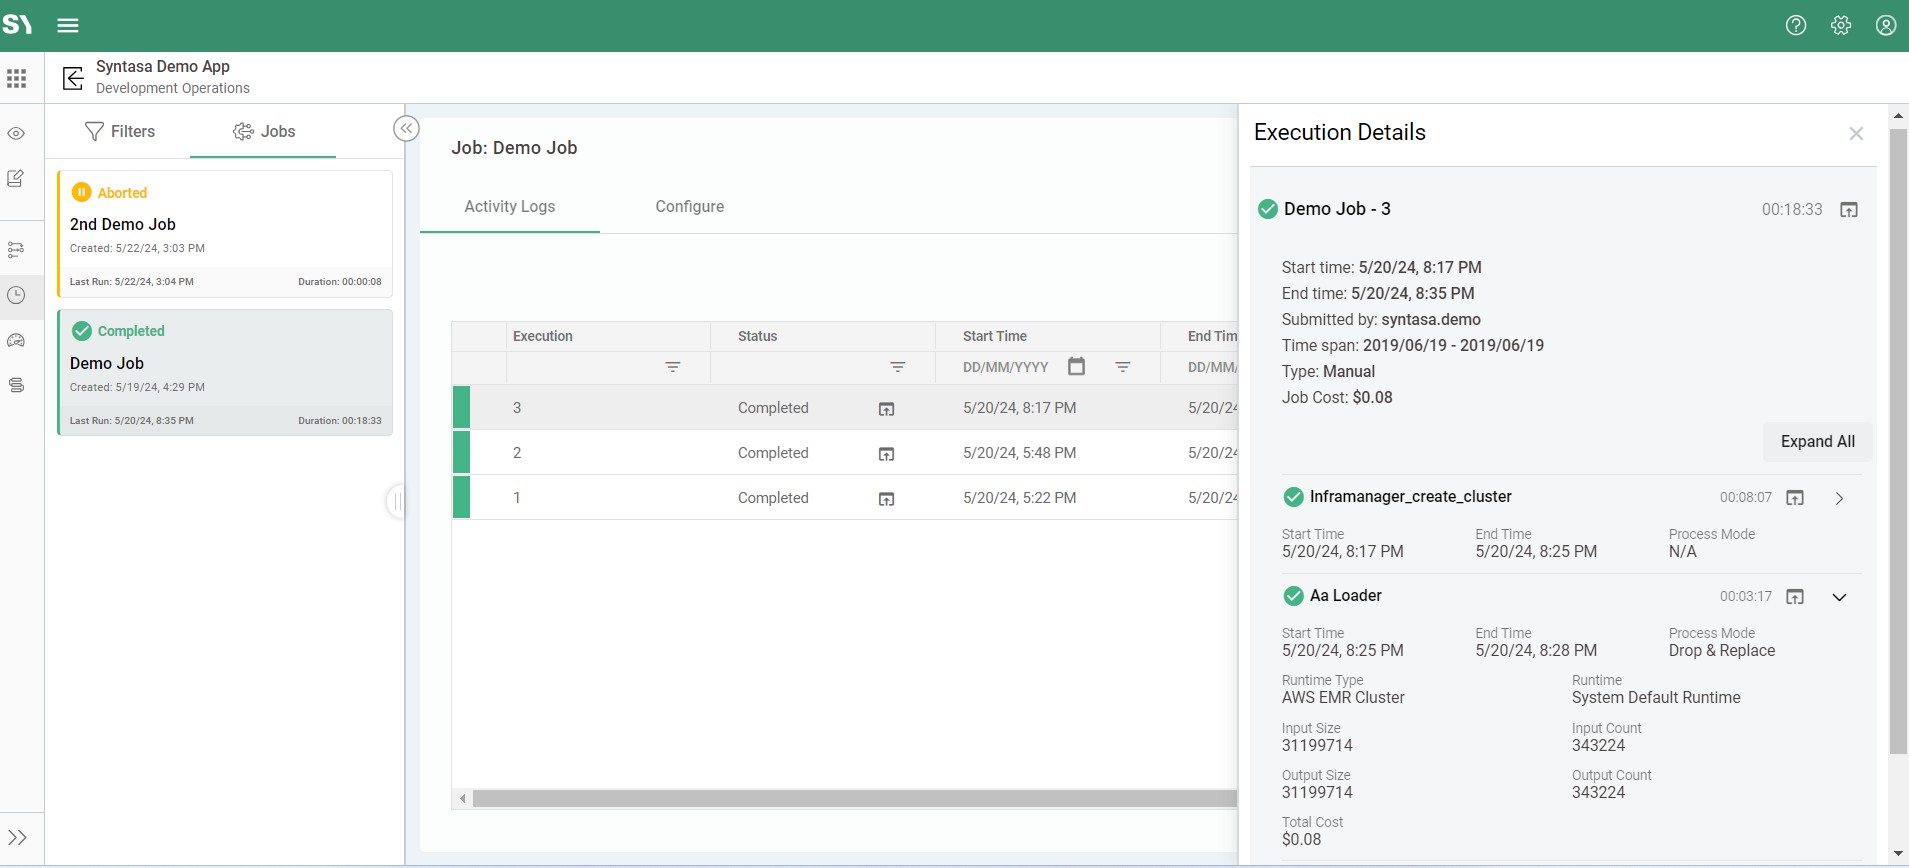This screenshot has width=1909, height=868.
Task: Open the user account profile icon
Action: (x=1886, y=26)
